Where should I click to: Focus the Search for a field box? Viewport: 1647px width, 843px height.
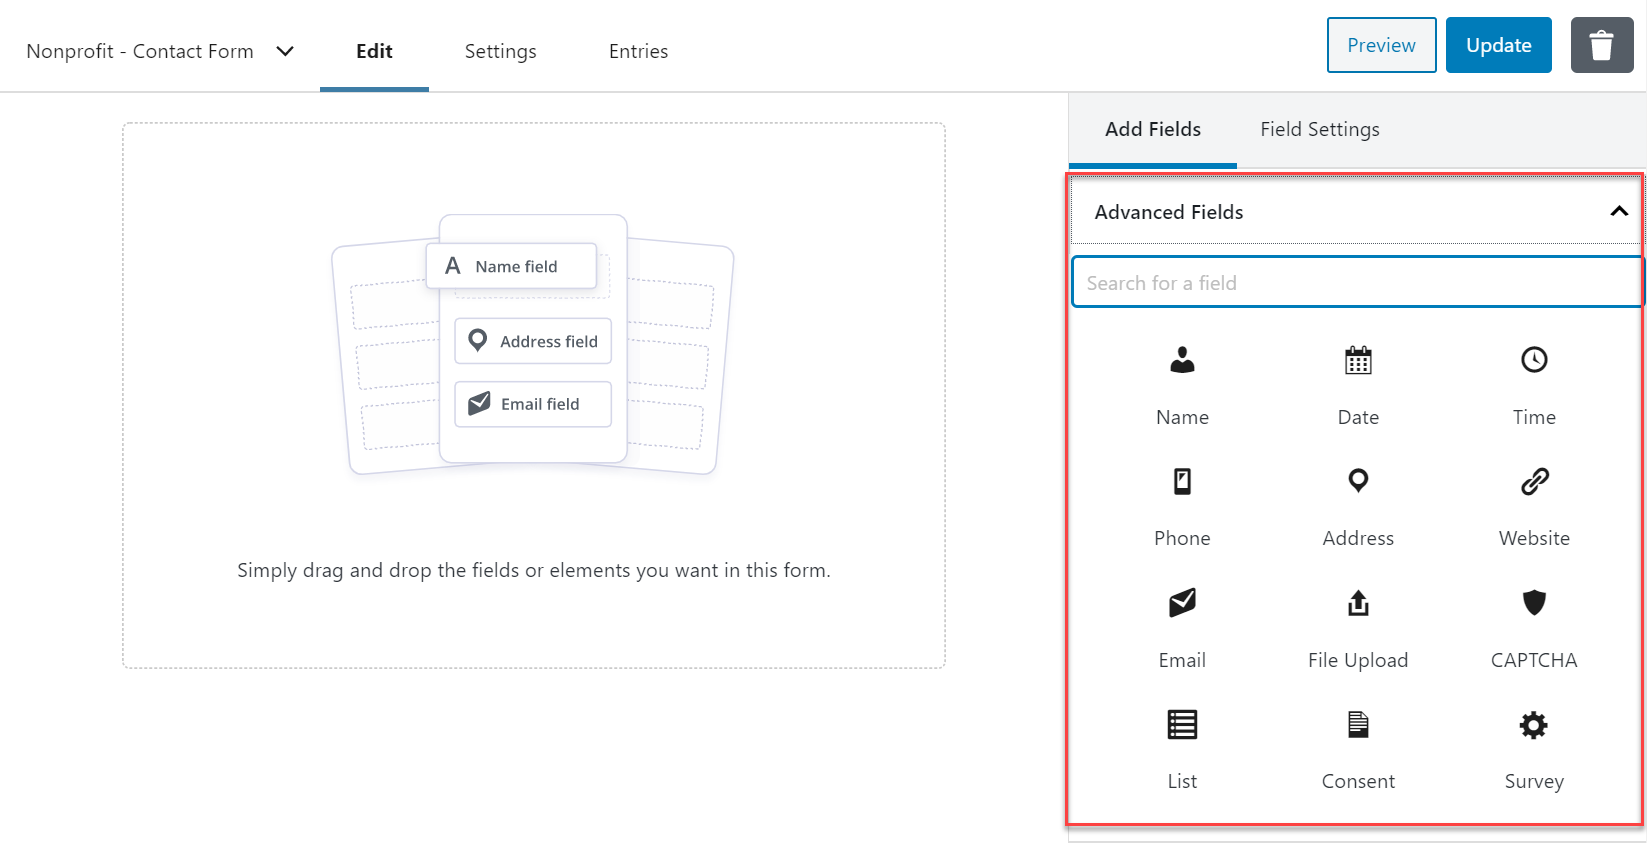(1357, 282)
